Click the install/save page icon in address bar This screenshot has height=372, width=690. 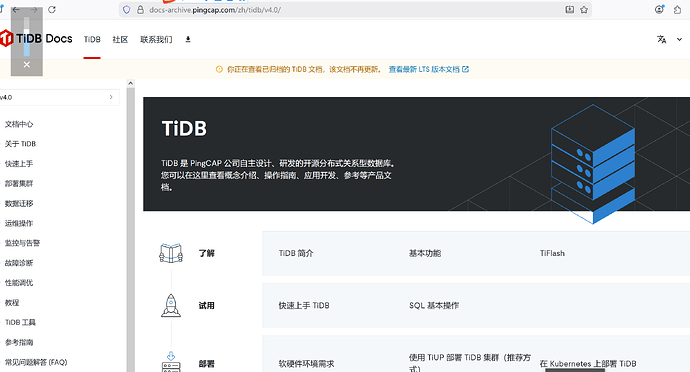coord(569,10)
